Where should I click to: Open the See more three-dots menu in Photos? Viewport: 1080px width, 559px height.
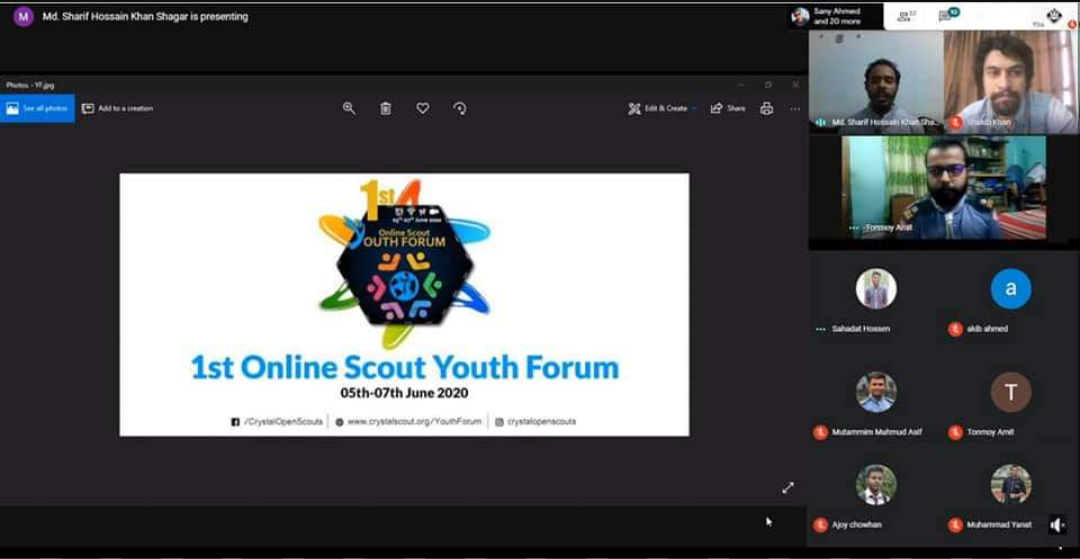[795, 109]
